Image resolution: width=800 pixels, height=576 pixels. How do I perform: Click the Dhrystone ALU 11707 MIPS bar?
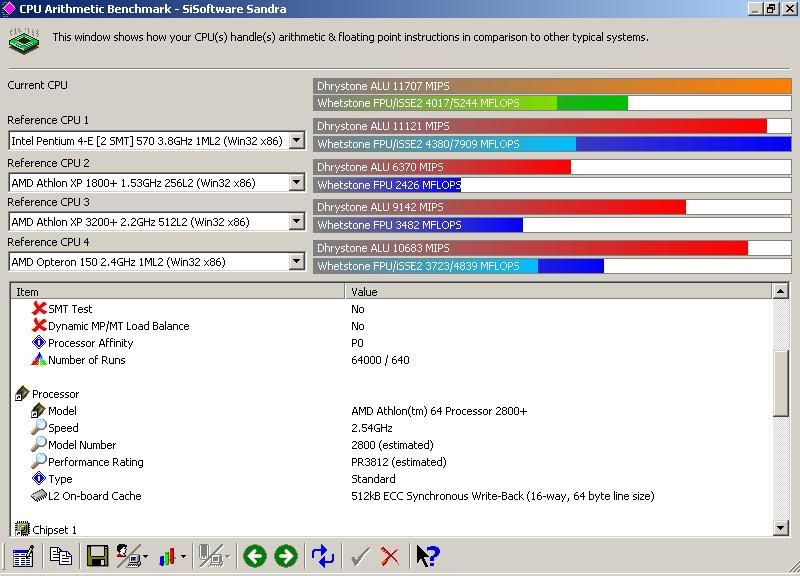pos(552,86)
